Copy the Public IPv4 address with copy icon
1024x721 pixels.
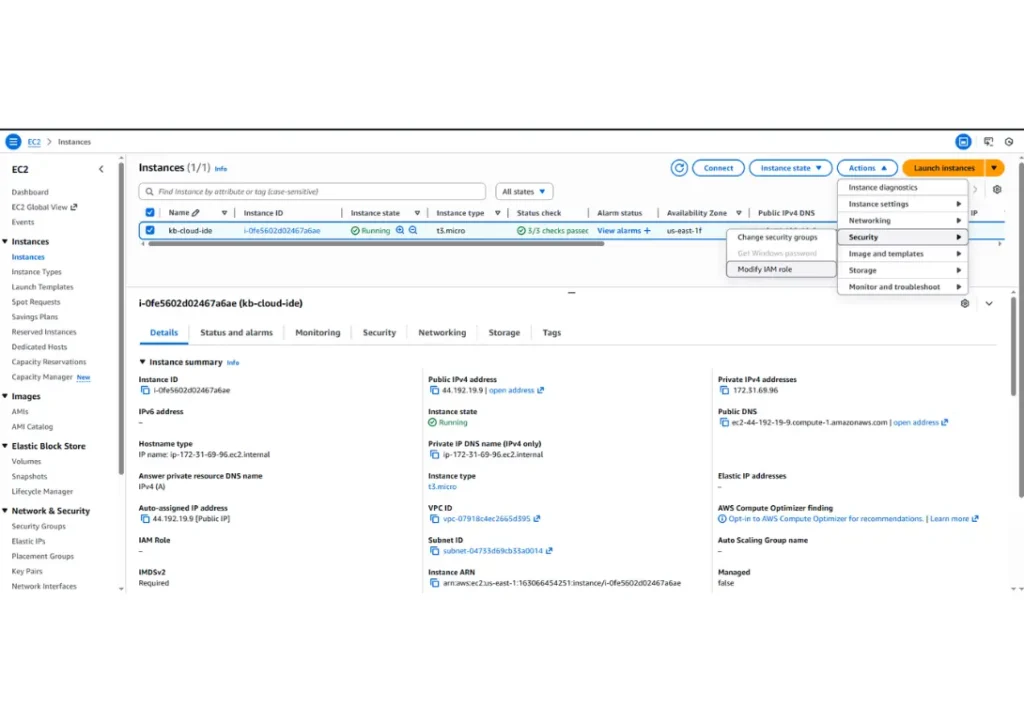(x=434, y=390)
